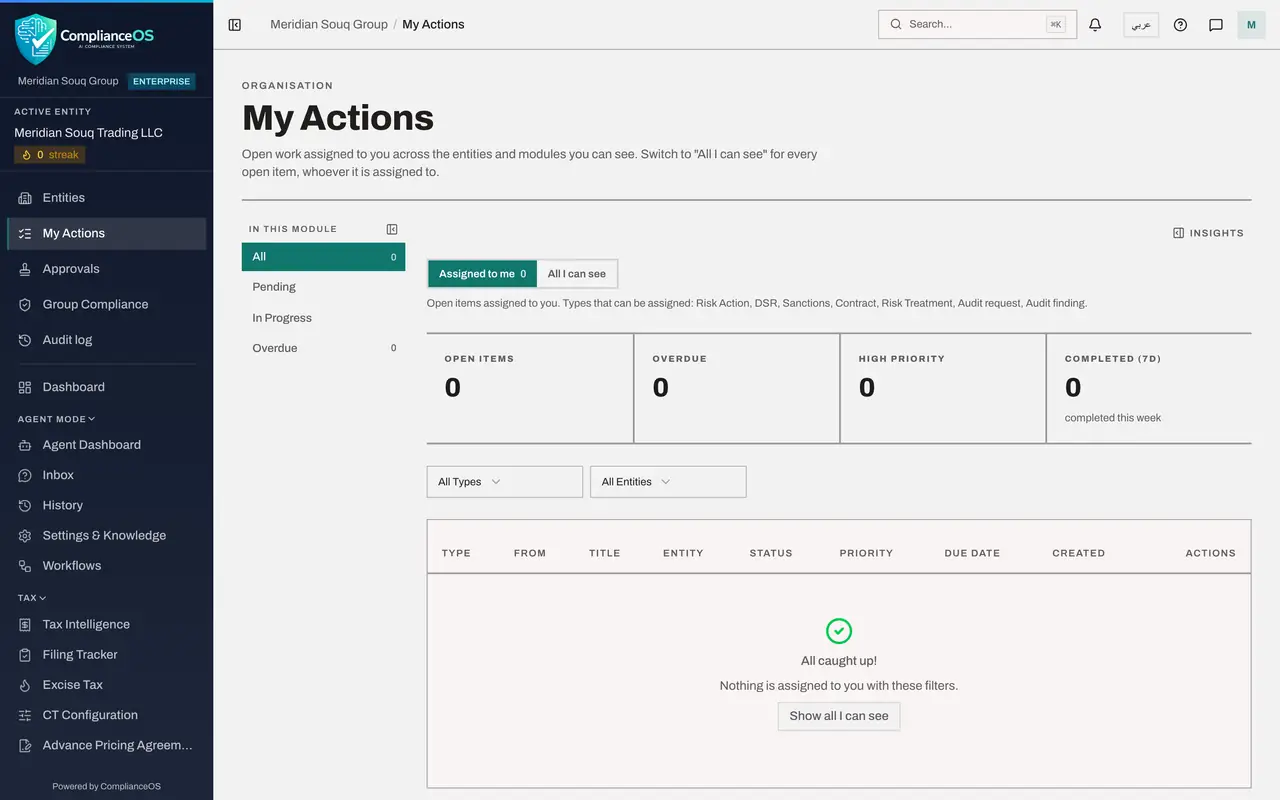Click the 0 streak badge
This screenshot has width=1280, height=800.
click(x=50, y=155)
